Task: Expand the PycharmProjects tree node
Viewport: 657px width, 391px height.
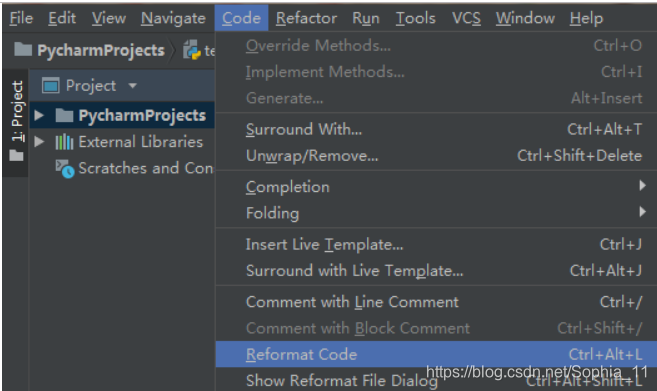Action: tap(39, 115)
